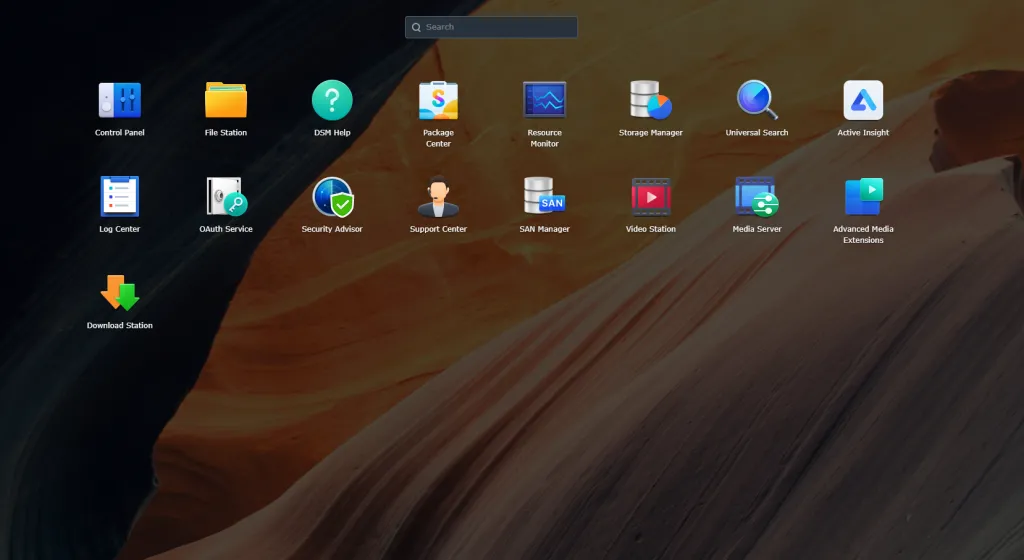The height and width of the screenshot is (560, 1024).
Task: Open Active Insight
Action: pos(863,101)
